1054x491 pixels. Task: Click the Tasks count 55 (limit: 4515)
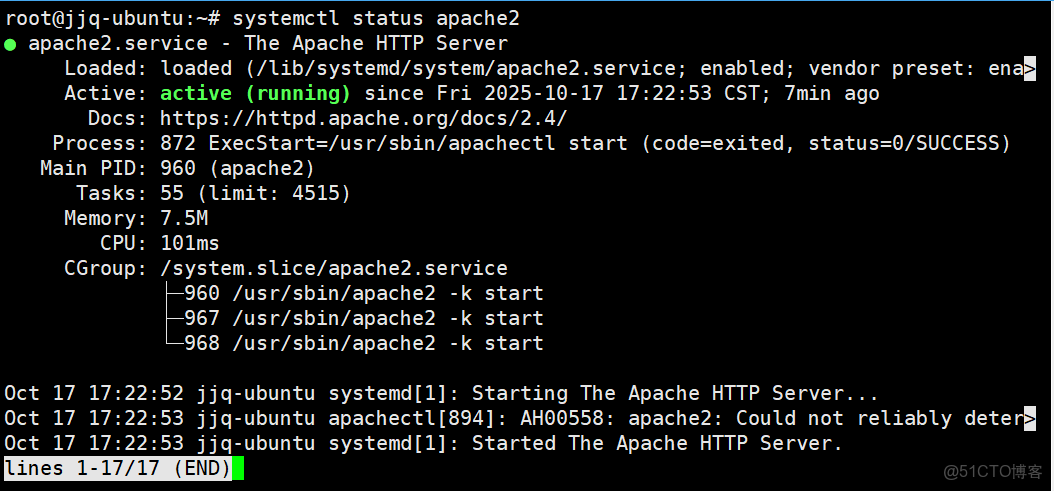tap(255, 193)
